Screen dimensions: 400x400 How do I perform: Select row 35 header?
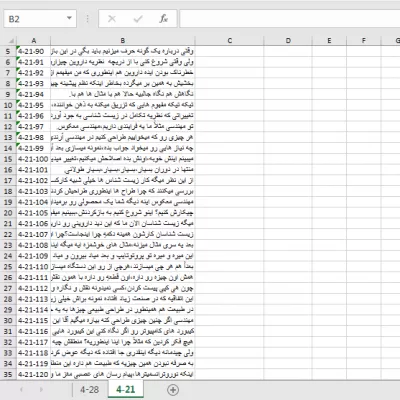coord(8,374)
